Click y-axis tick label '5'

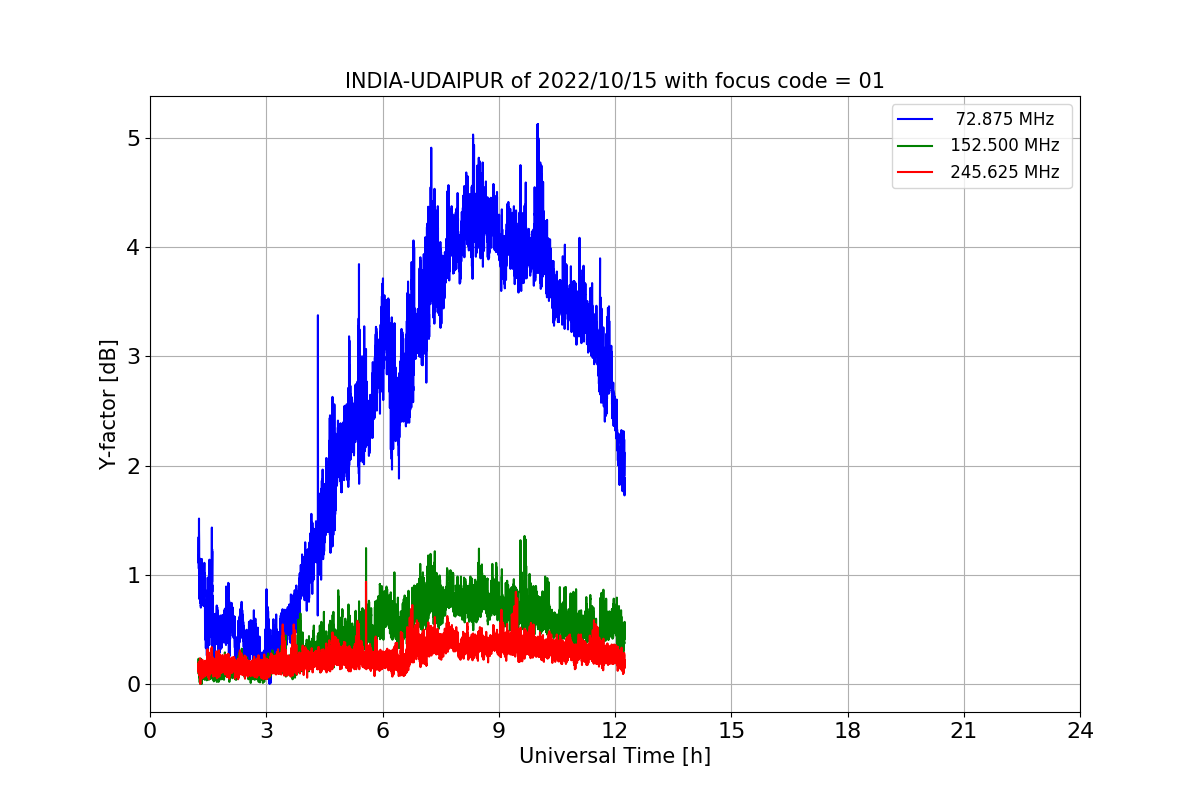(x=134, y=138)
